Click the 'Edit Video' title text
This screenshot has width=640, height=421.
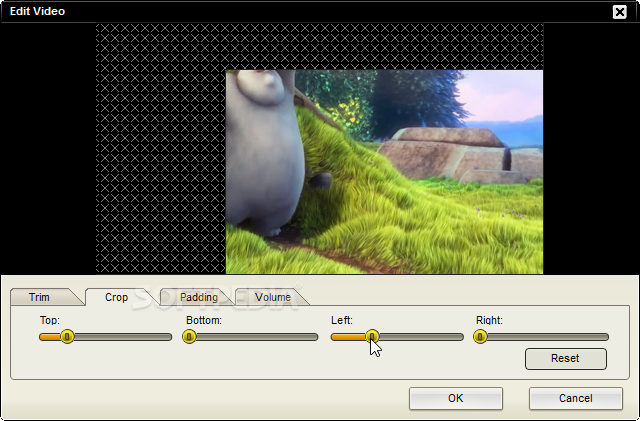pos(37,11)
